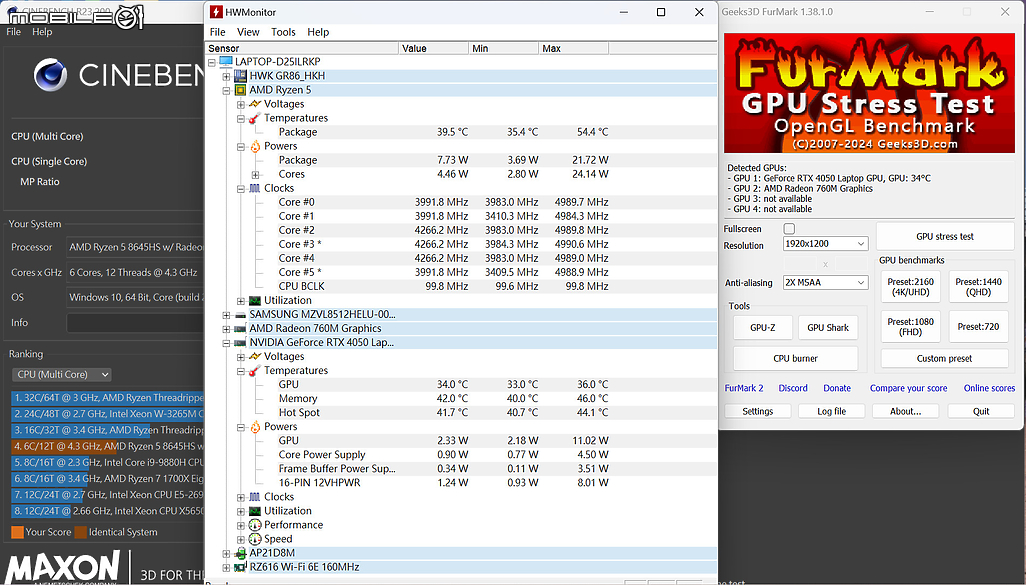Viewport: 1026px width, 585px height.
Task: Open HWMonitor View menu
Action: coord(248,32)
